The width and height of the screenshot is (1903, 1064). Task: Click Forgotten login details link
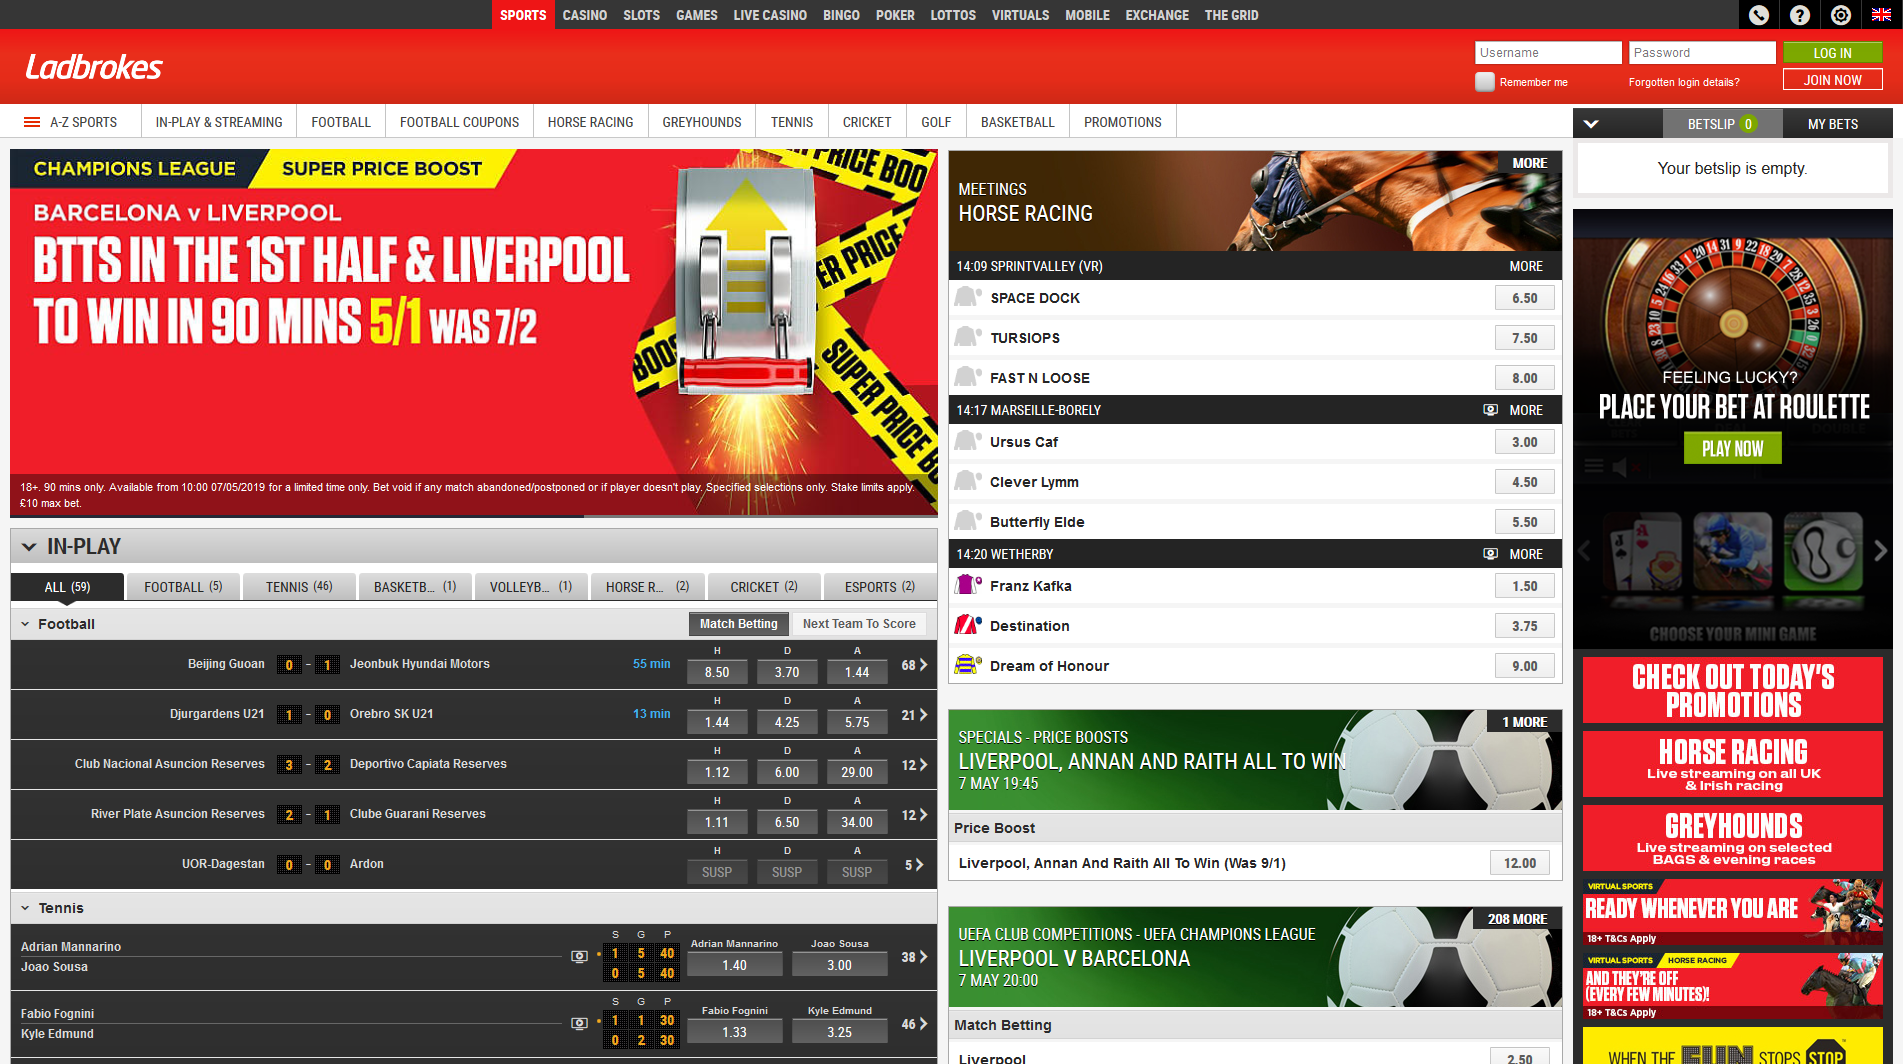1684,82
